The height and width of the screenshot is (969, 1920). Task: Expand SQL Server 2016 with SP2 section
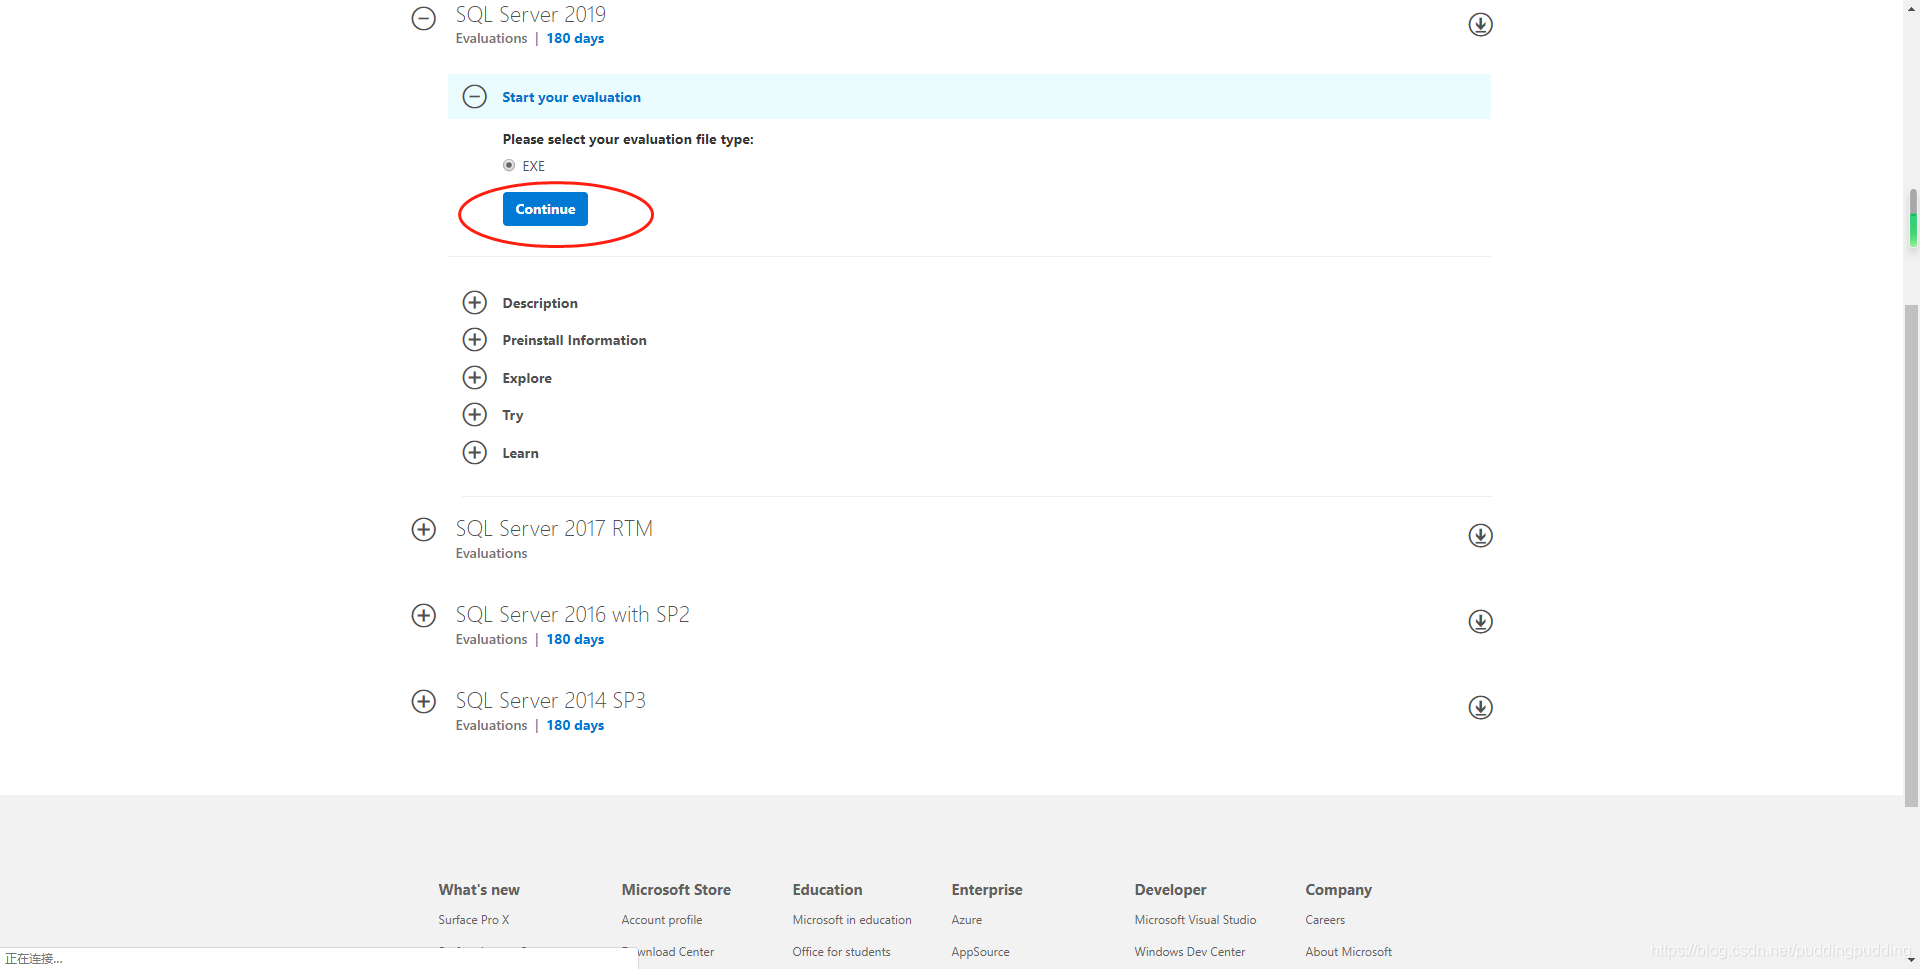(x=424, y=616)
